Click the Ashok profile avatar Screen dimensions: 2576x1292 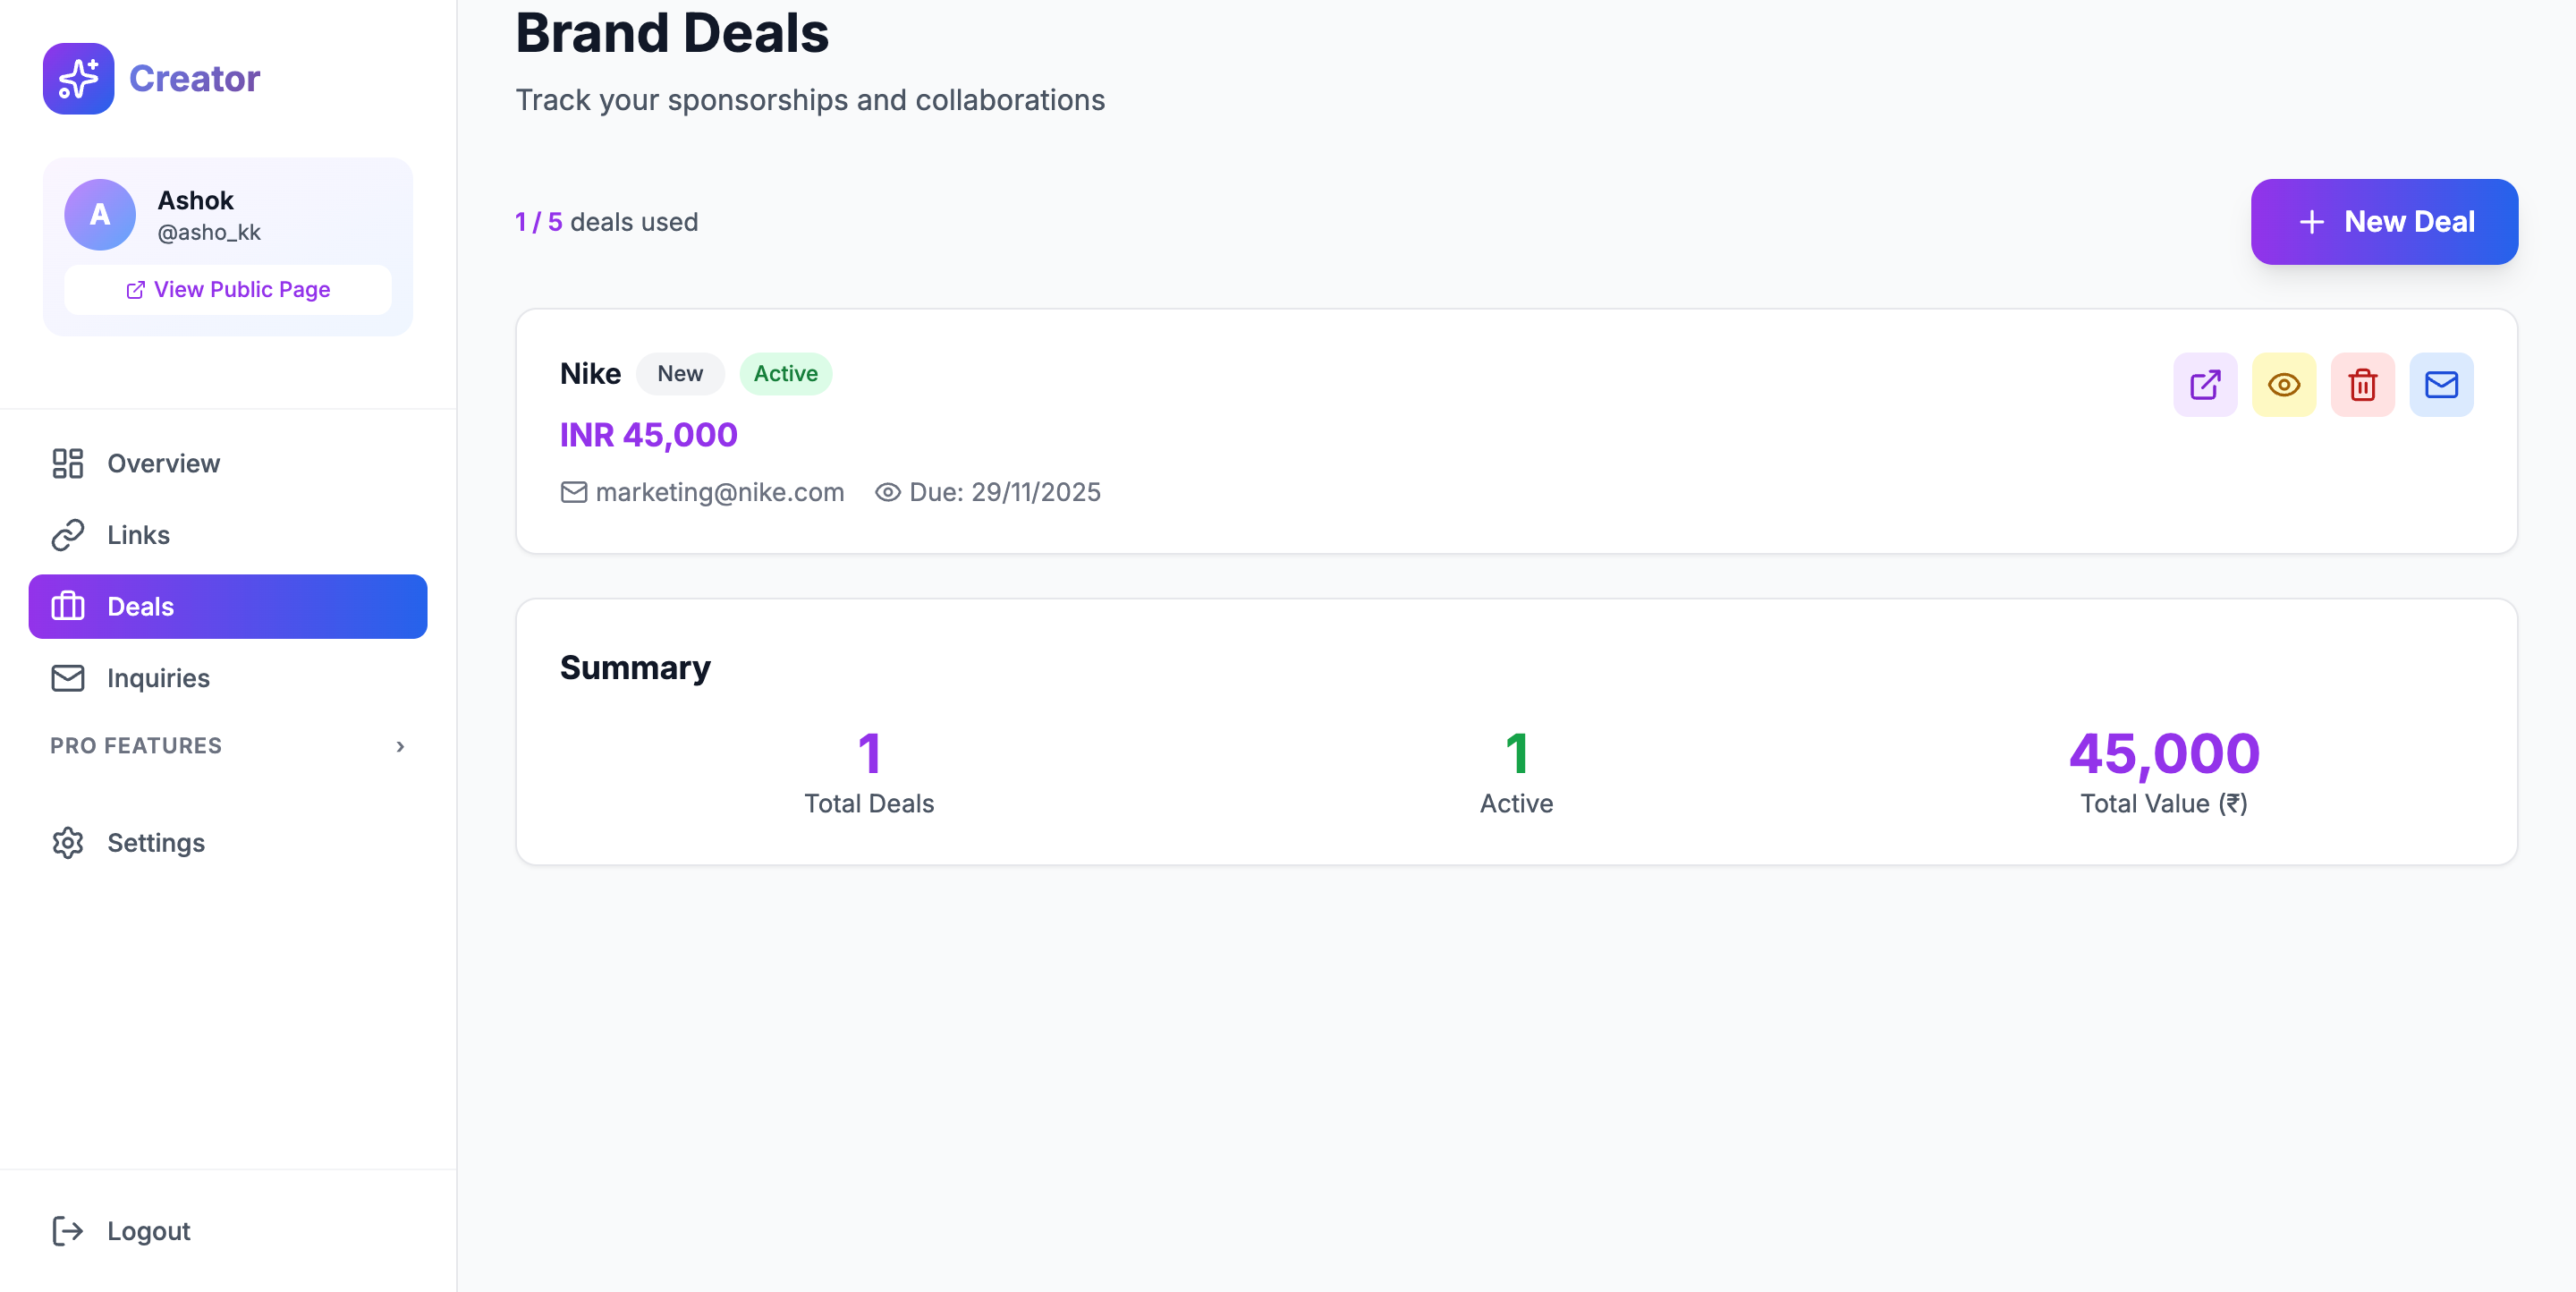click(x=99, y=213)
